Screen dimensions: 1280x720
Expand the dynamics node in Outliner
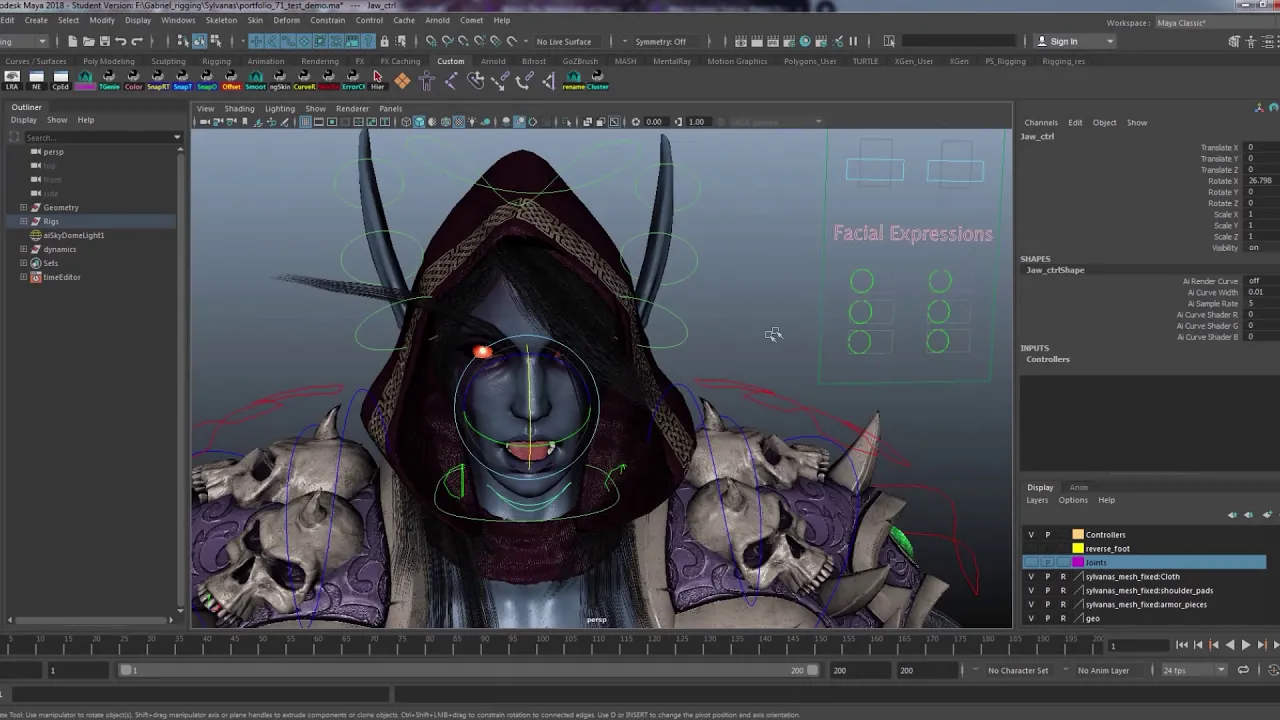(23, 250)
